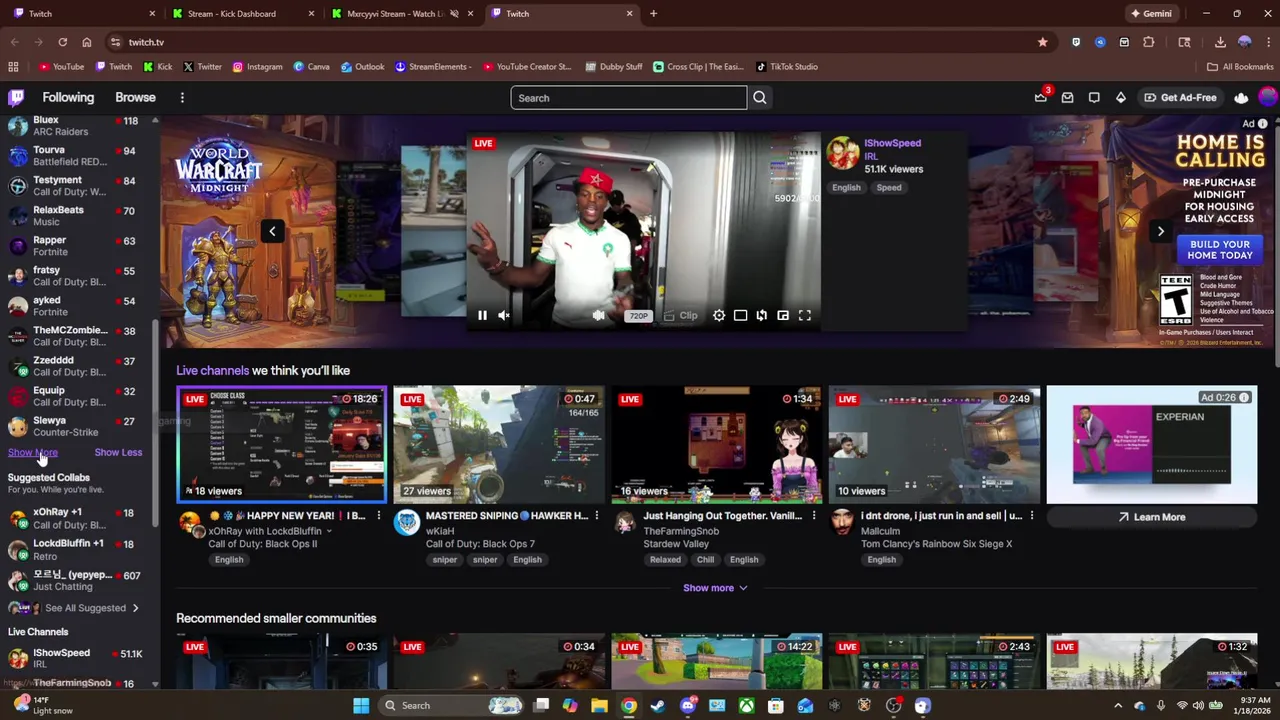
Task: Open the Kick bookmark in bookmarks bar
Action: point(158,67)
